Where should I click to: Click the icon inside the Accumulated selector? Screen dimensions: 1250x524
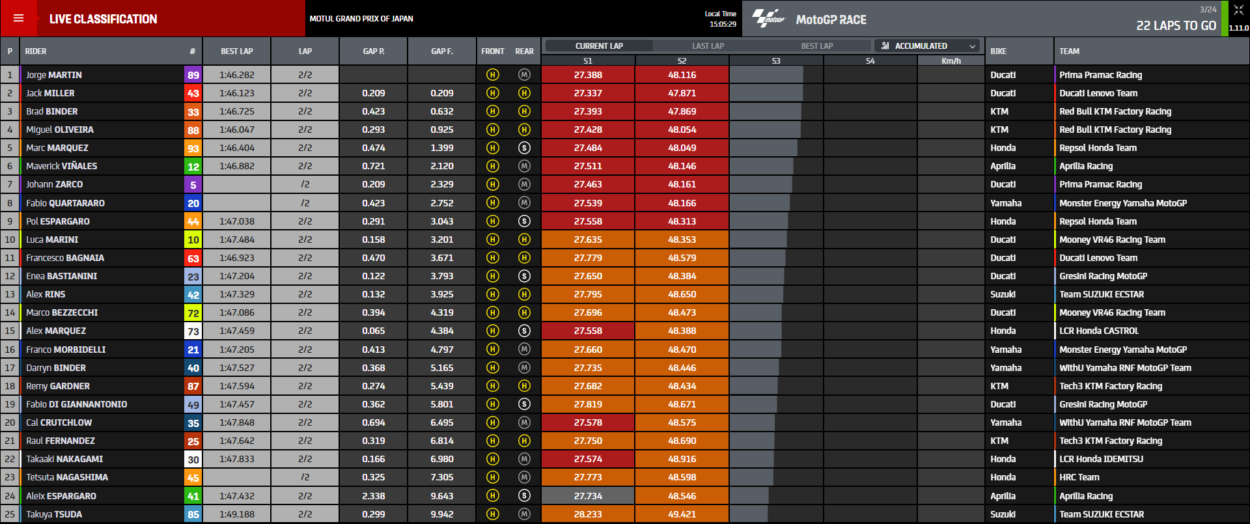pyautogui.click(x=885, y=46)
